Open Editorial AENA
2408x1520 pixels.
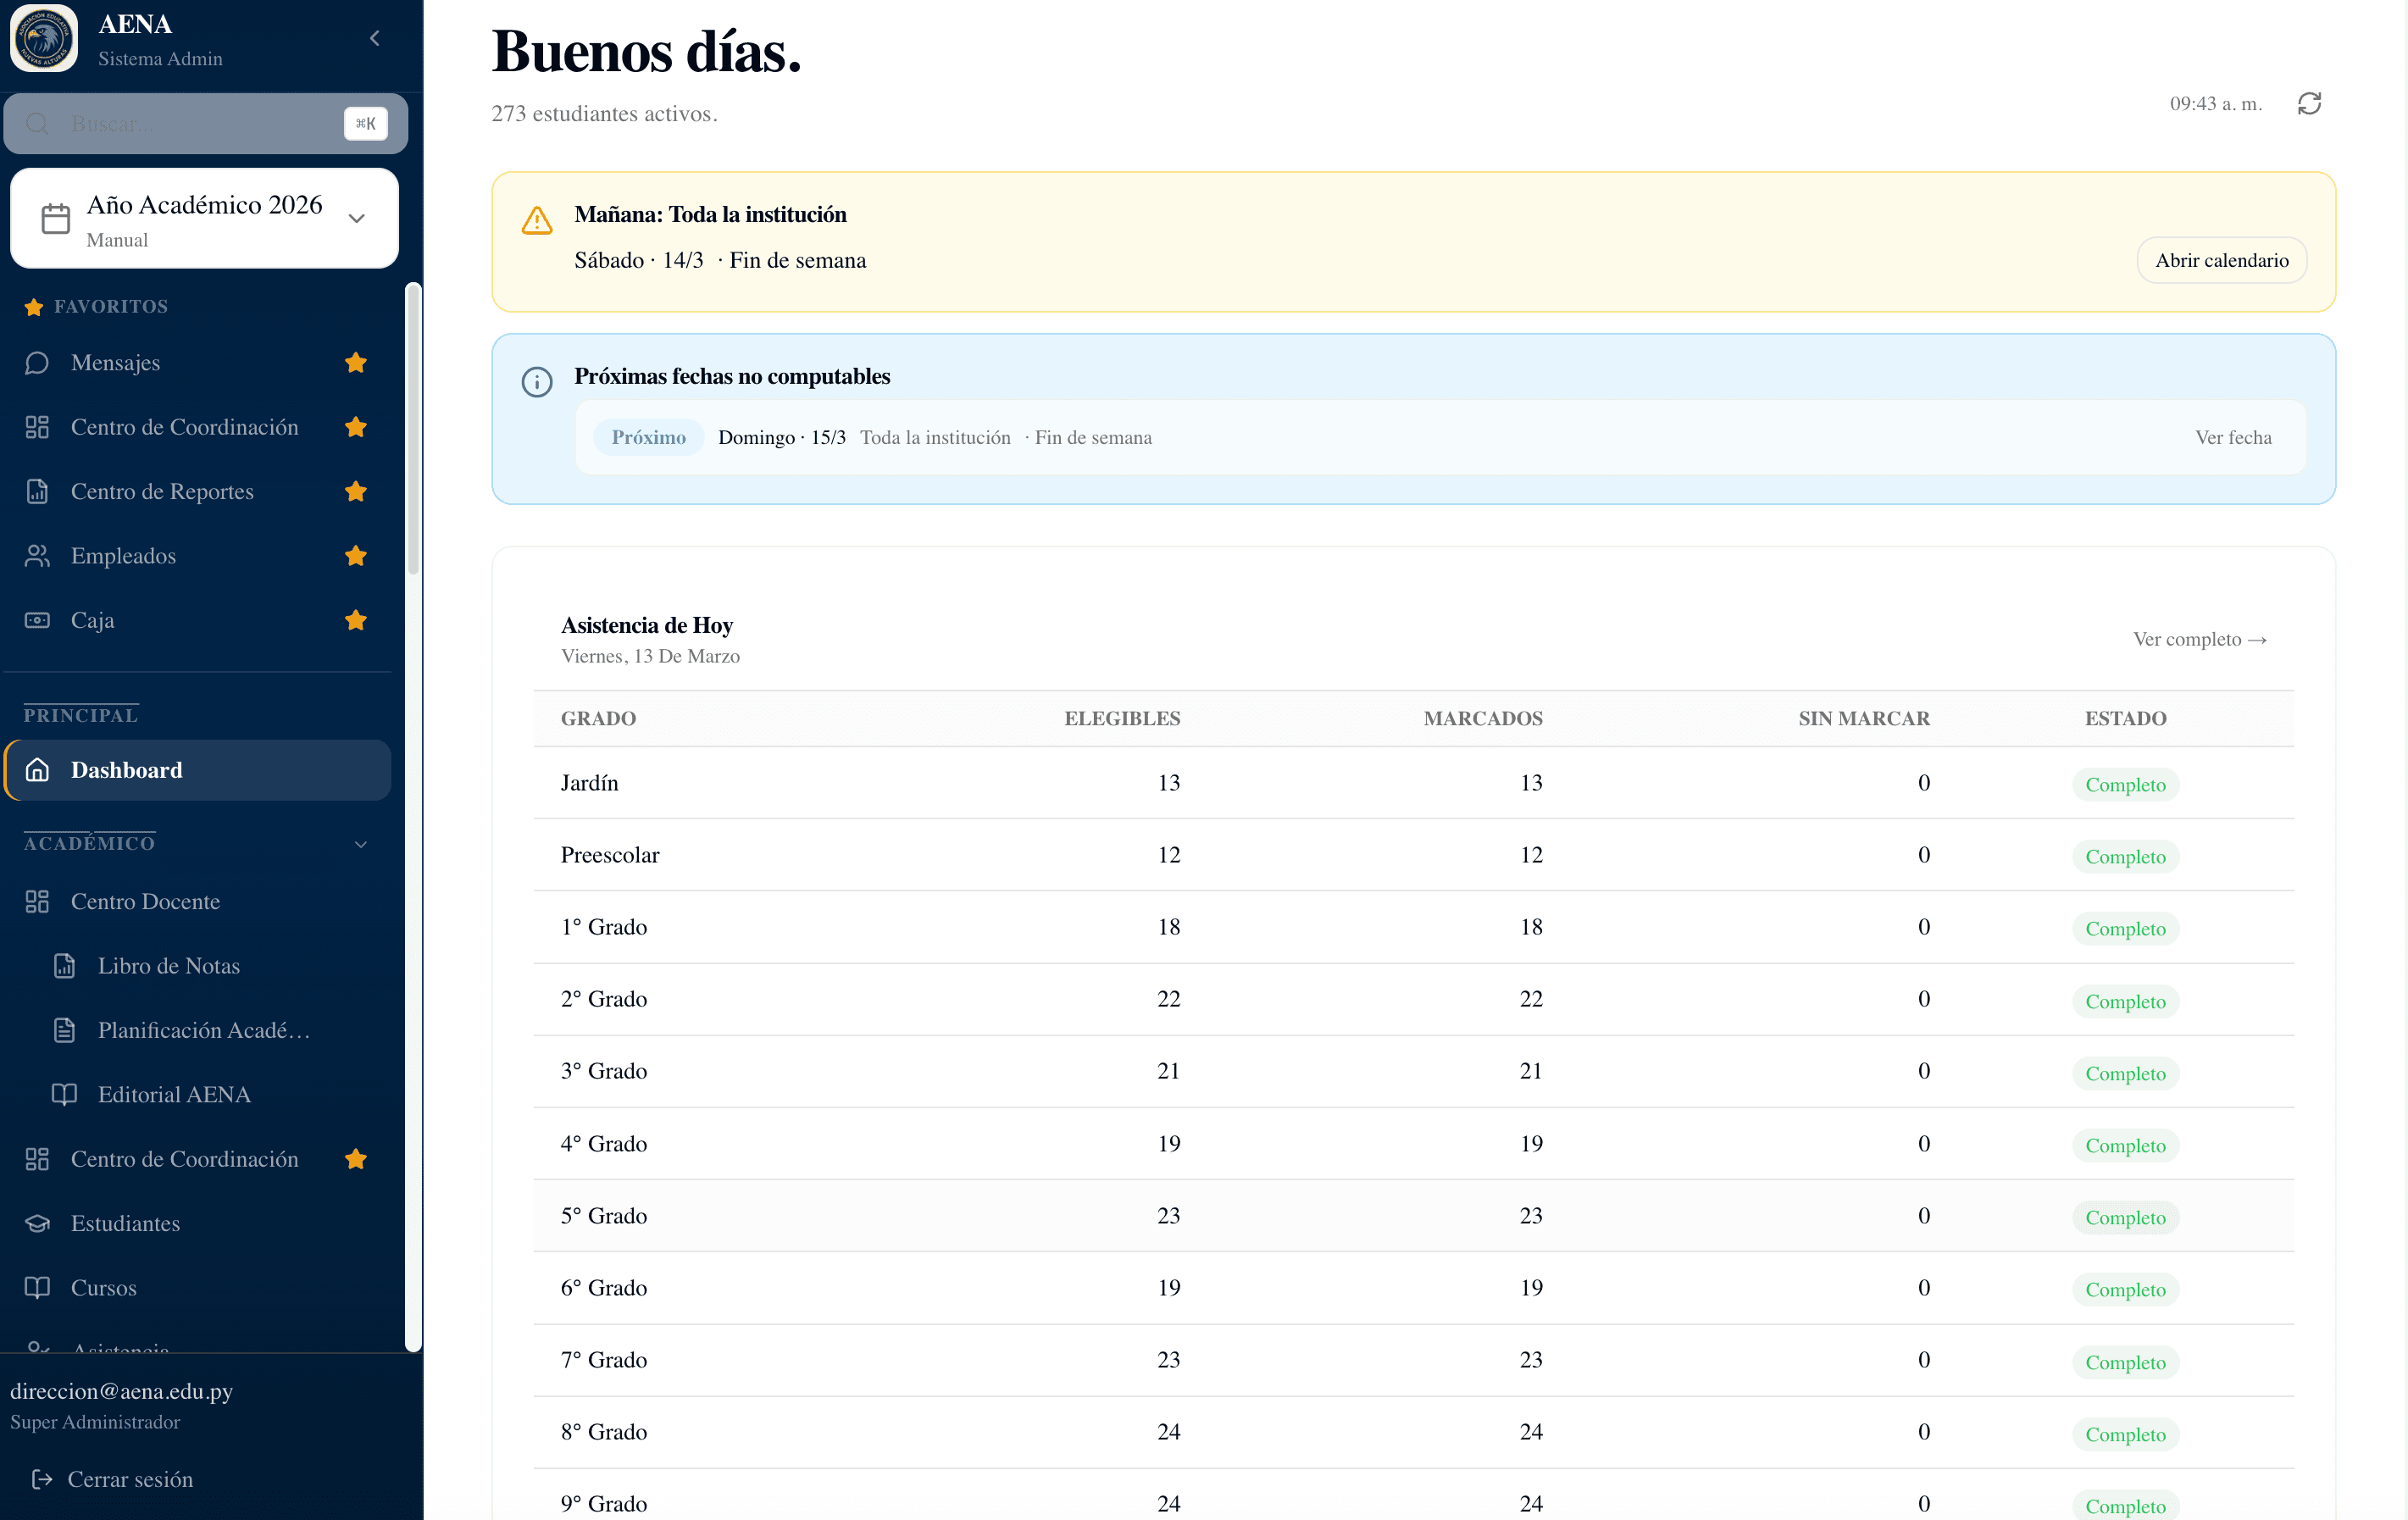coord(174,1094)
